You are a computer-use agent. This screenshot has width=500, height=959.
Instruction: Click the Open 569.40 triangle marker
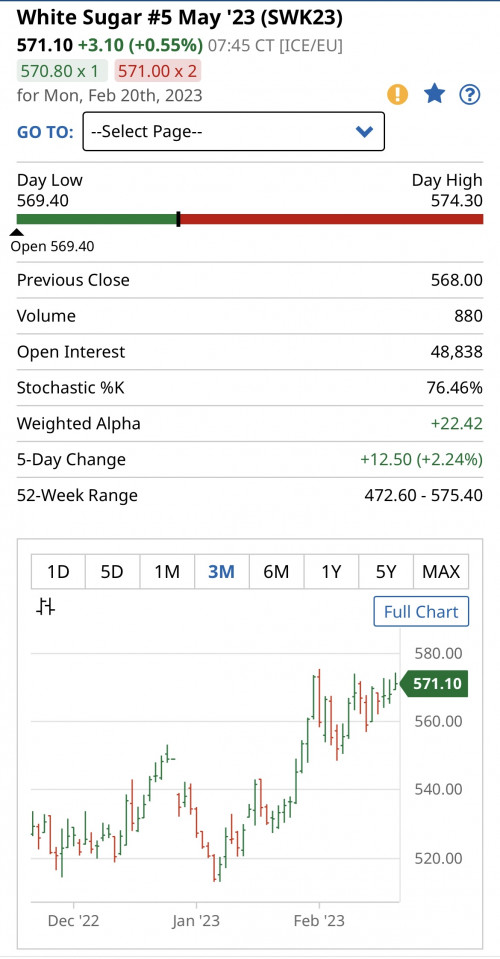point(17,232)
